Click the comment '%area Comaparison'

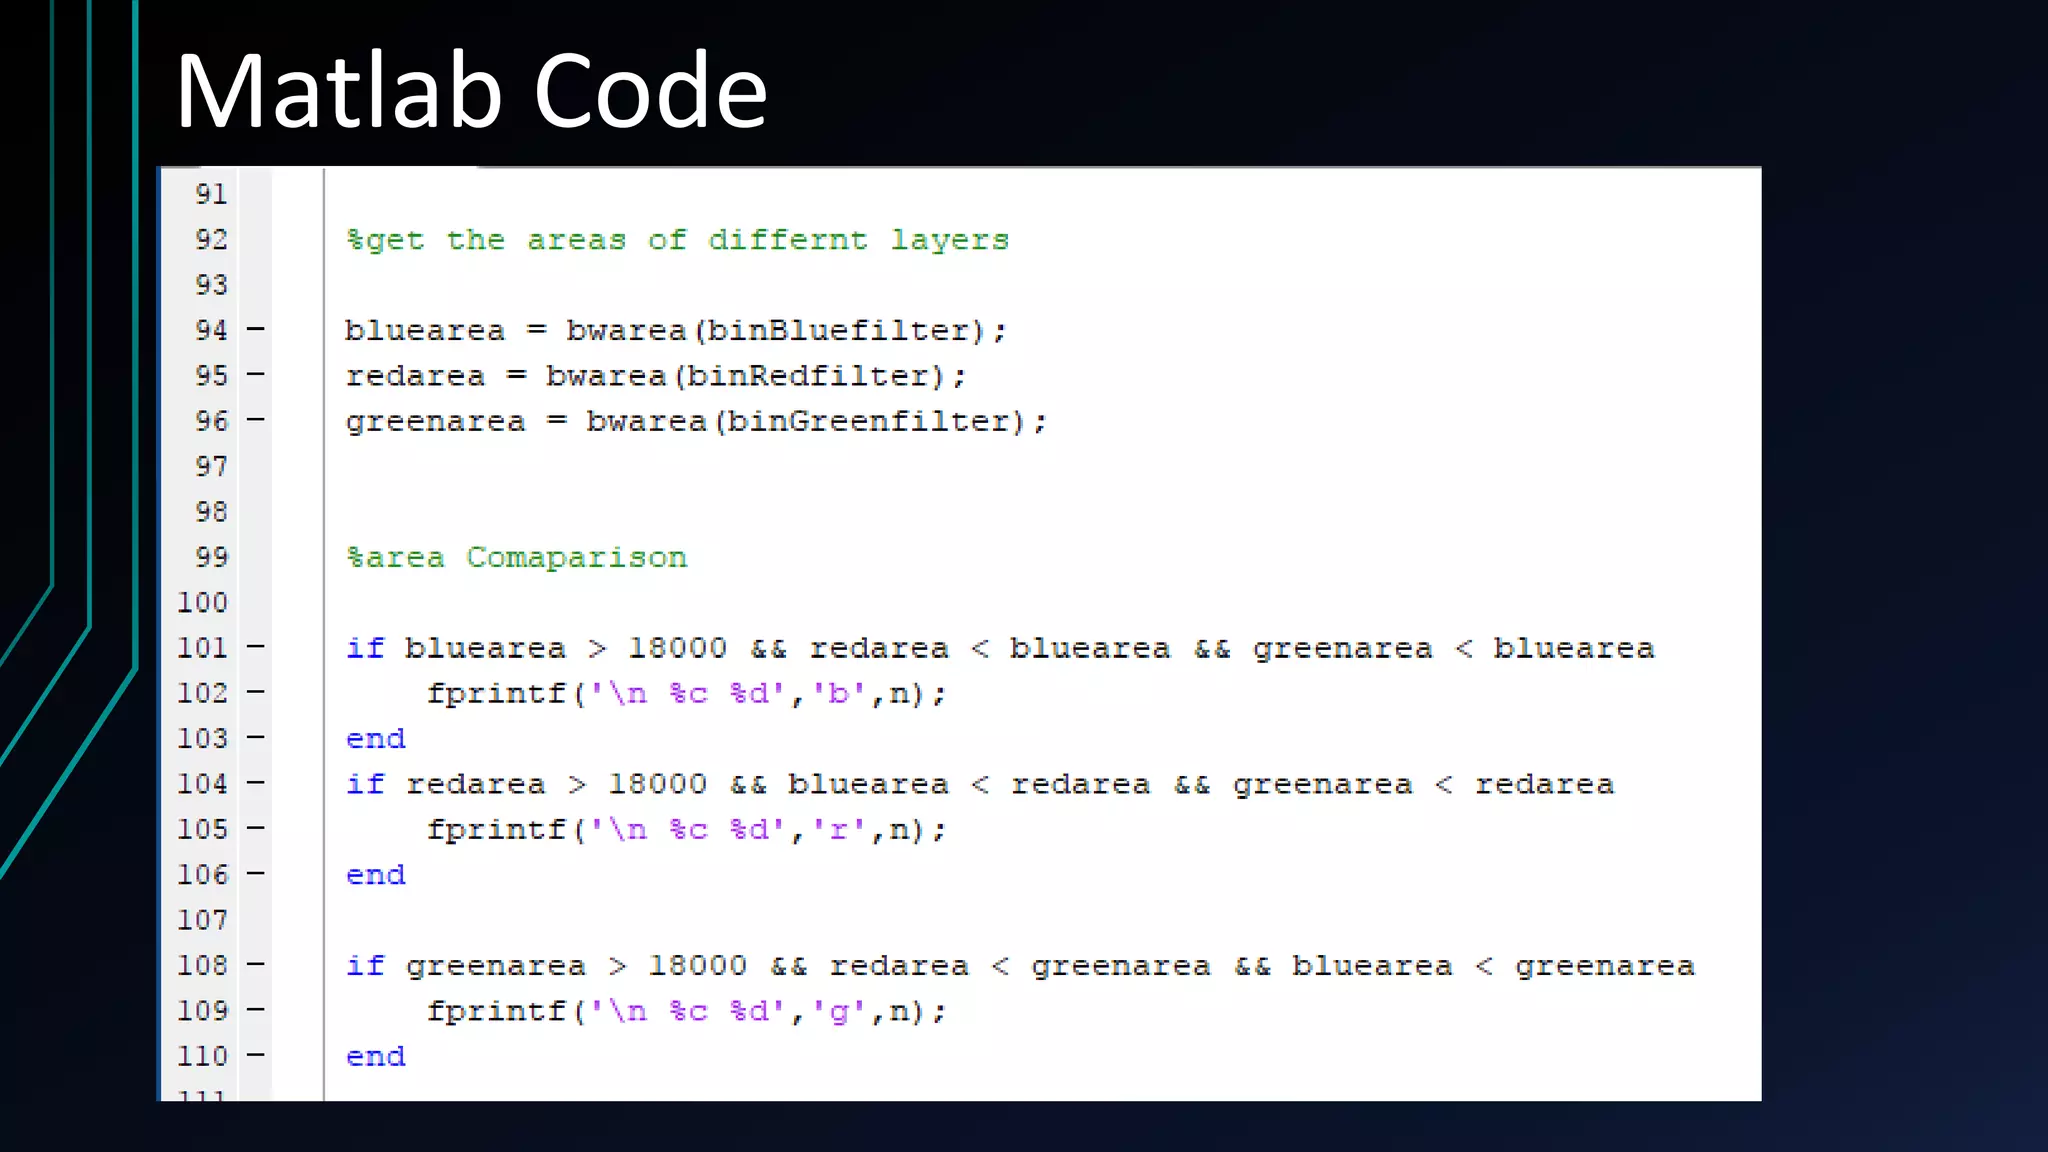517,558
